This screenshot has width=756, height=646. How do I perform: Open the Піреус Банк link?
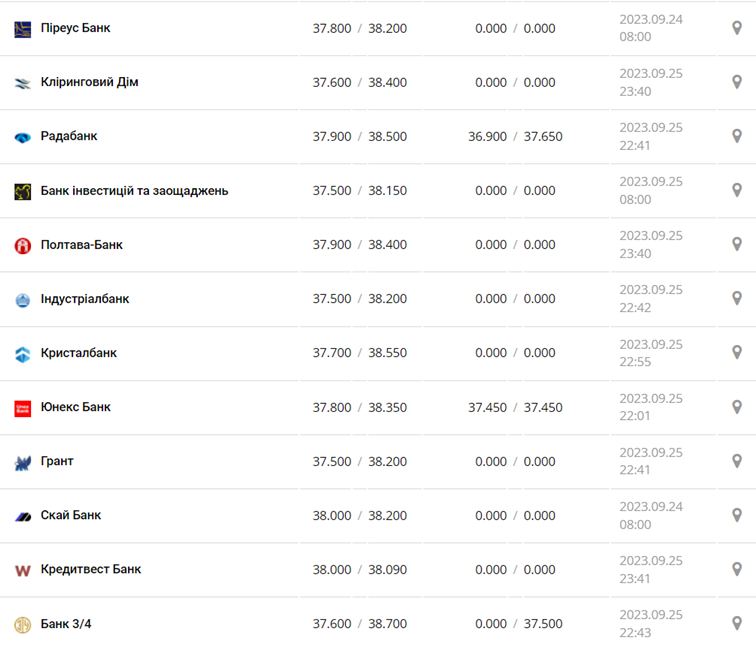tap(75, 28)
